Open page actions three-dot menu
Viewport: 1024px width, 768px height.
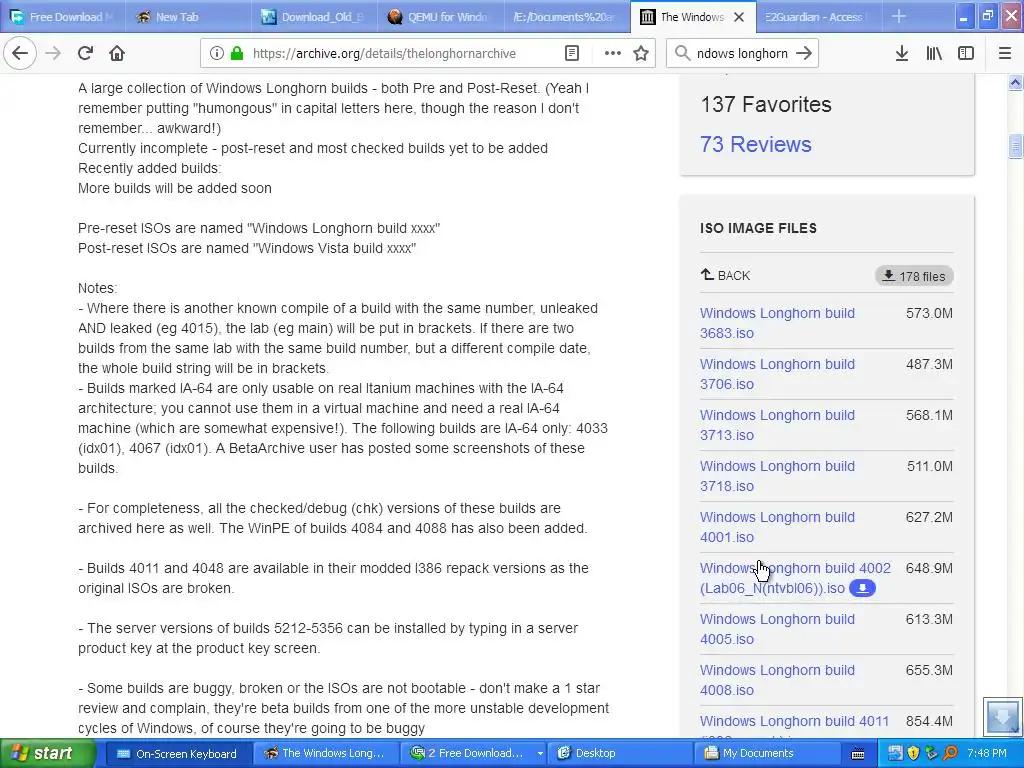pyautogui.click(x=613, y=53)
